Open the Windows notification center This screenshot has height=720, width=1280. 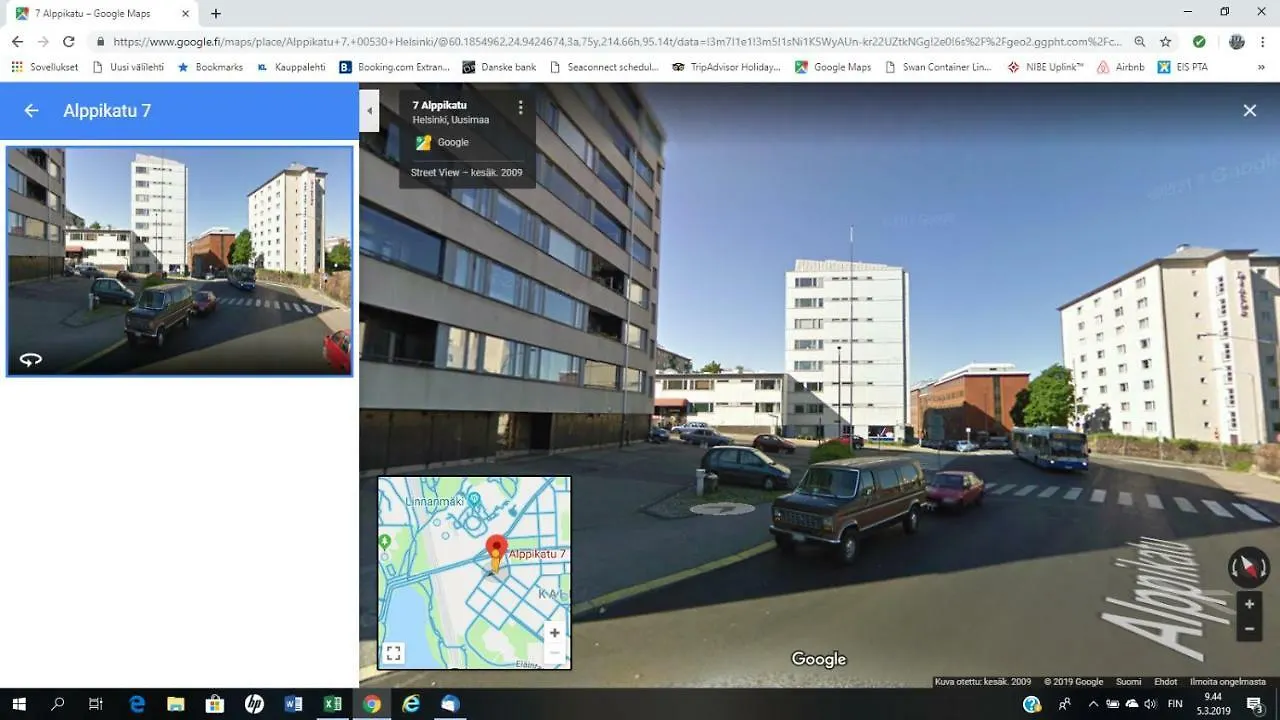click(x=1255, y=704)
